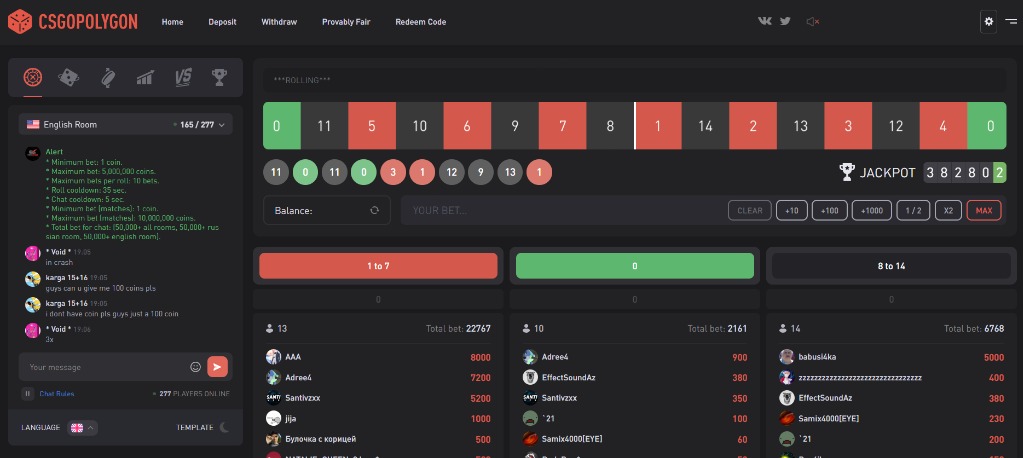Click the red 5 roulette tile
Image resolution: width=1023 pixels, height=458 pixels.
pos(372,126)
